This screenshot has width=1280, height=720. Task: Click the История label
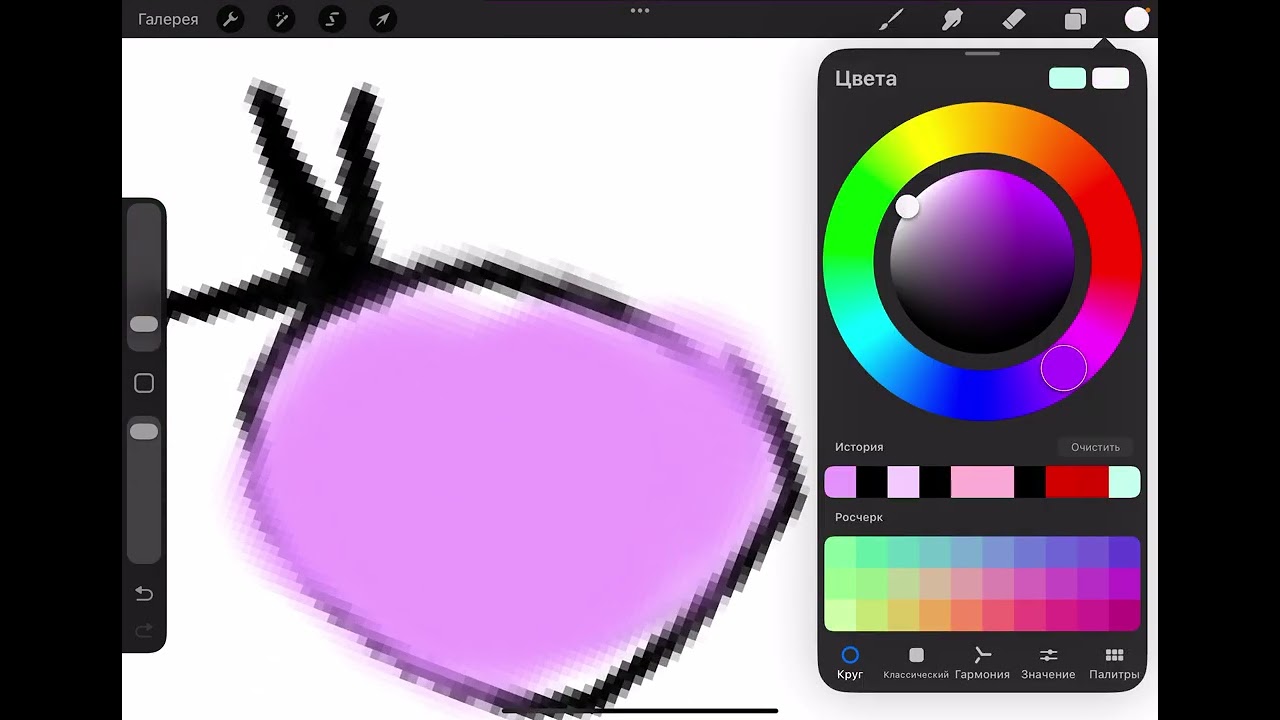(859, 447)
